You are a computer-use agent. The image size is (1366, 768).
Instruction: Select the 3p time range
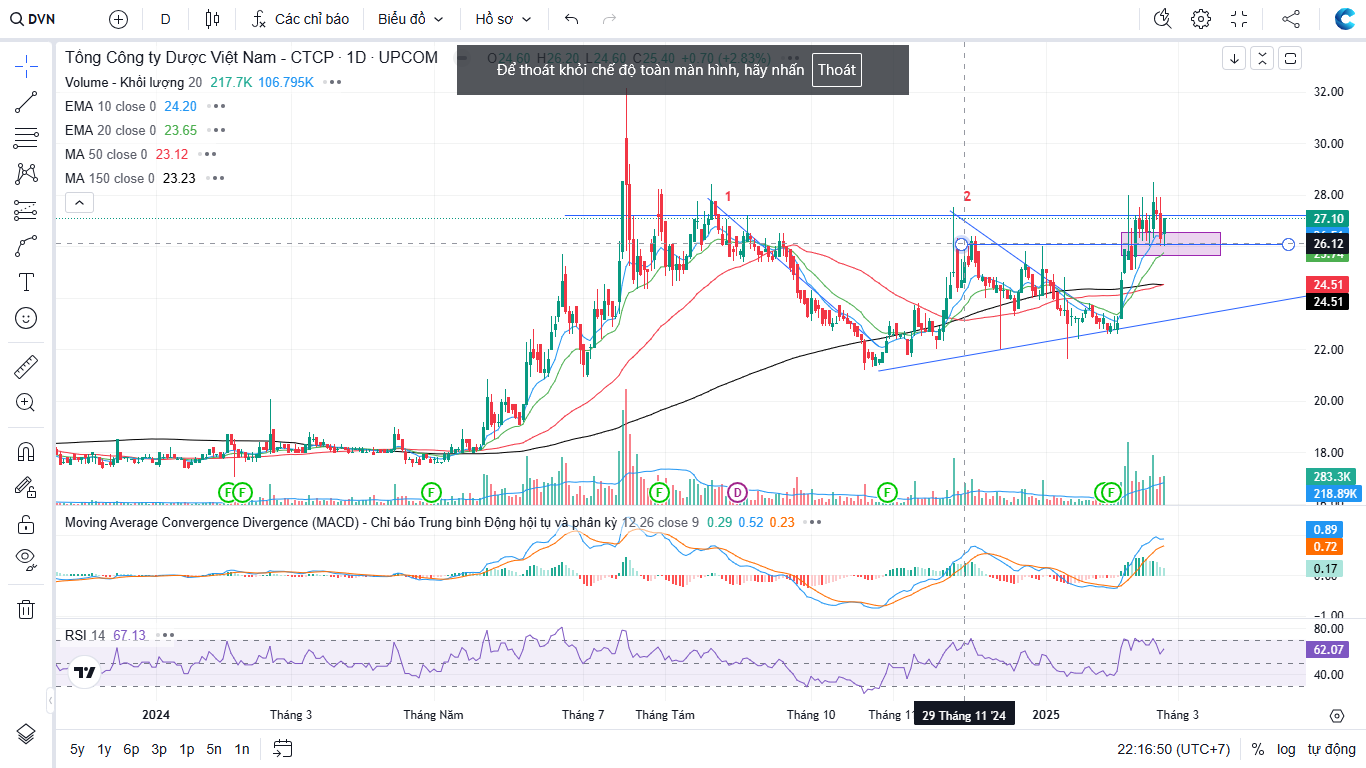[x=159, y=749]
